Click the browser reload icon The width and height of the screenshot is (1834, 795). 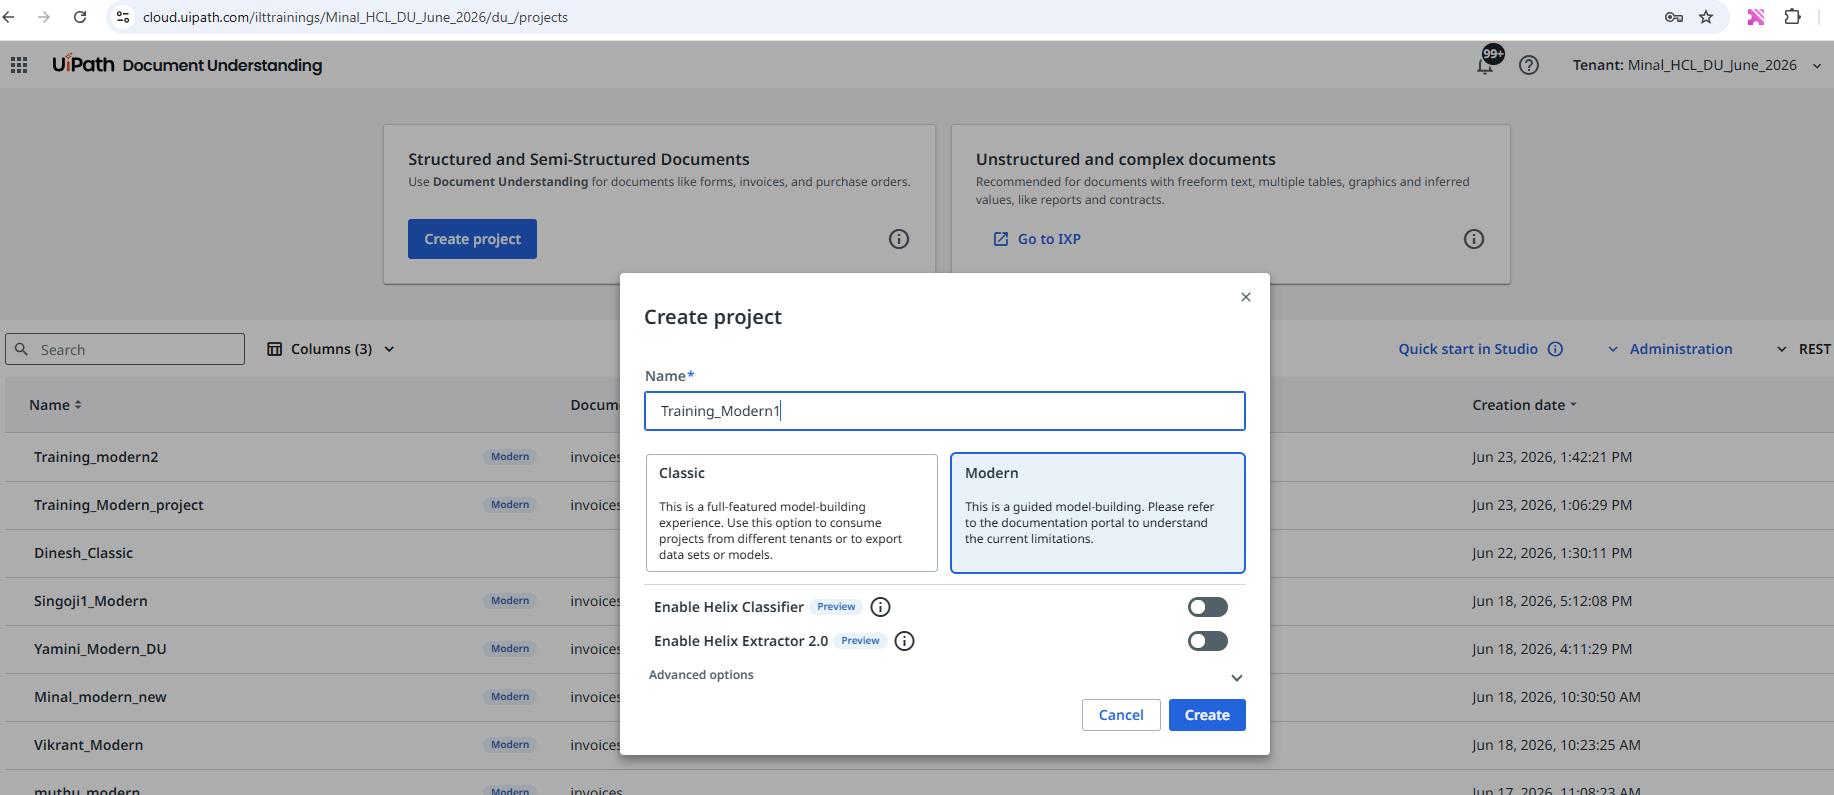(80, 17)
